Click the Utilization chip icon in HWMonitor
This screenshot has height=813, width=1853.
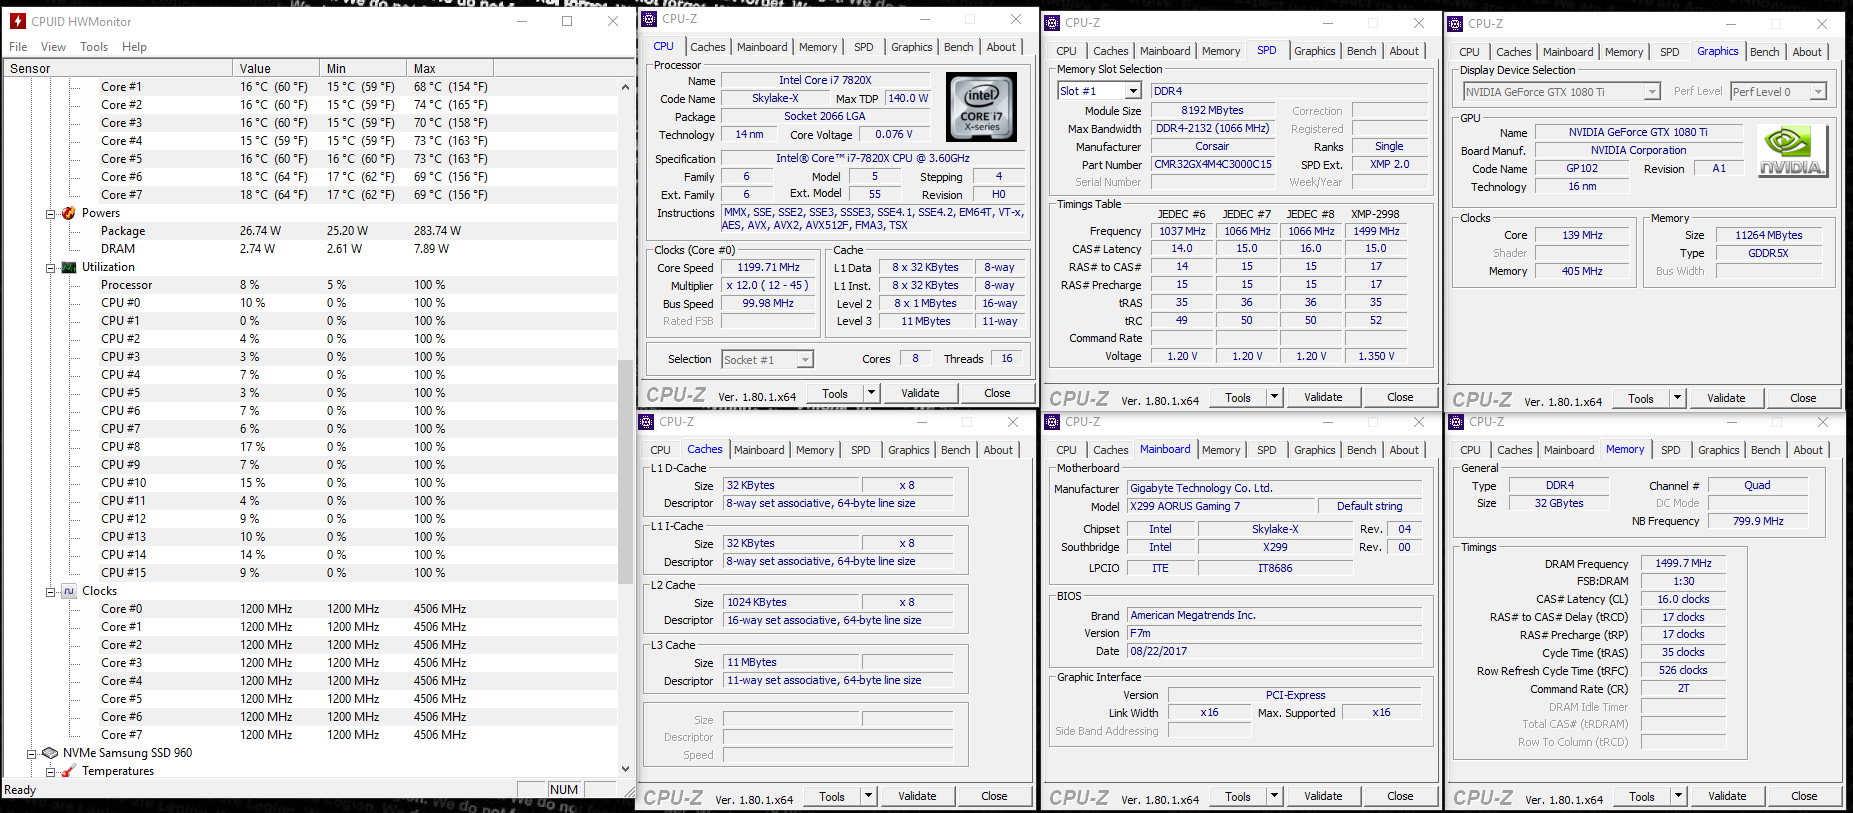coord(69,267)
